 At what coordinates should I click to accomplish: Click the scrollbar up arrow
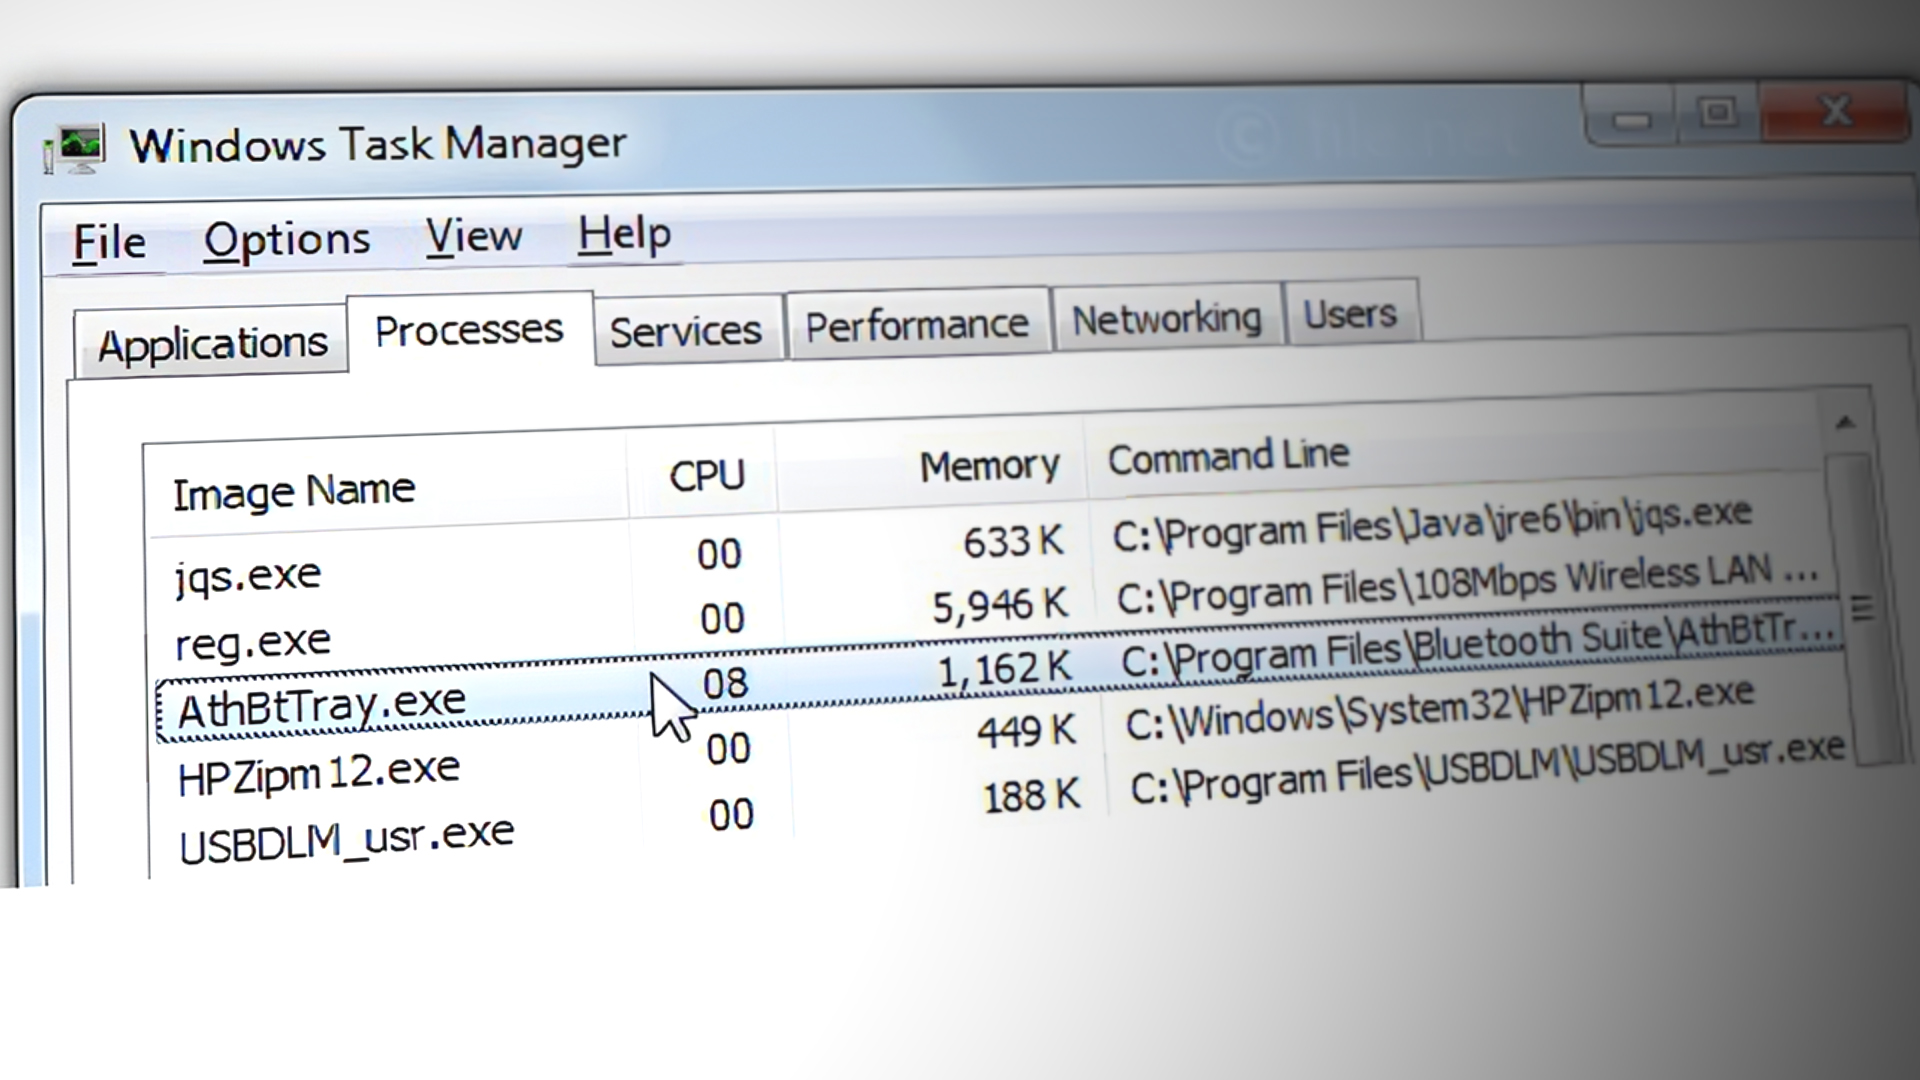[x=1846, y=423]
